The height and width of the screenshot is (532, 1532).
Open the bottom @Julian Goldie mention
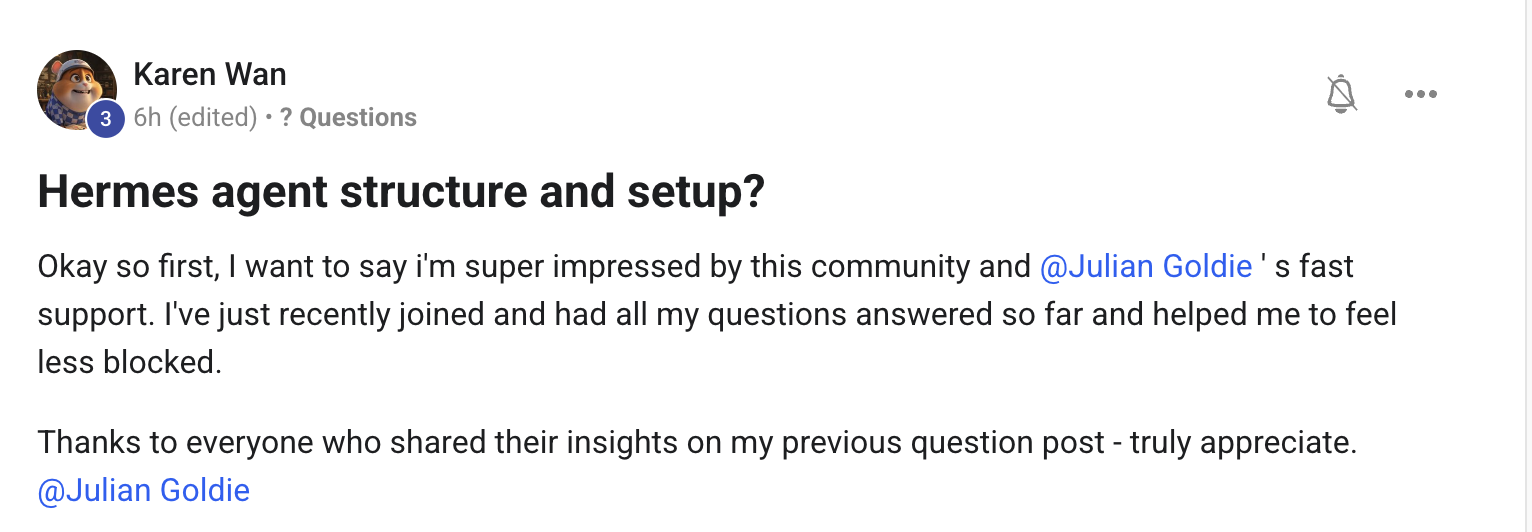(144, 490)
